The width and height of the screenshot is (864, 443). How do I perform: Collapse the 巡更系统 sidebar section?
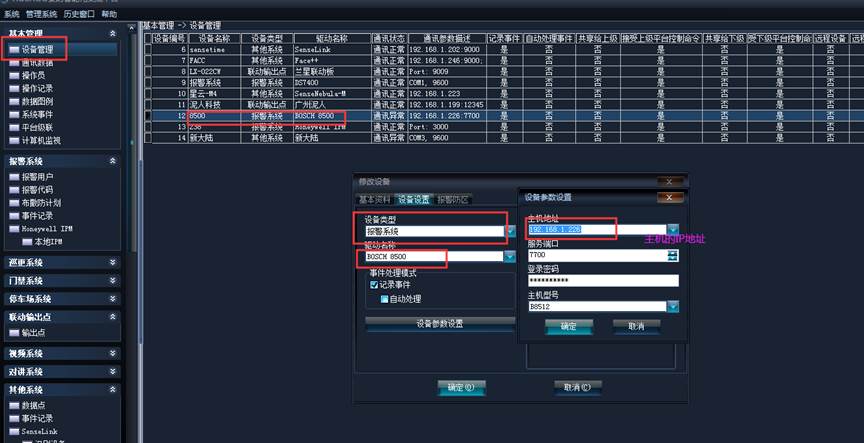113,263
